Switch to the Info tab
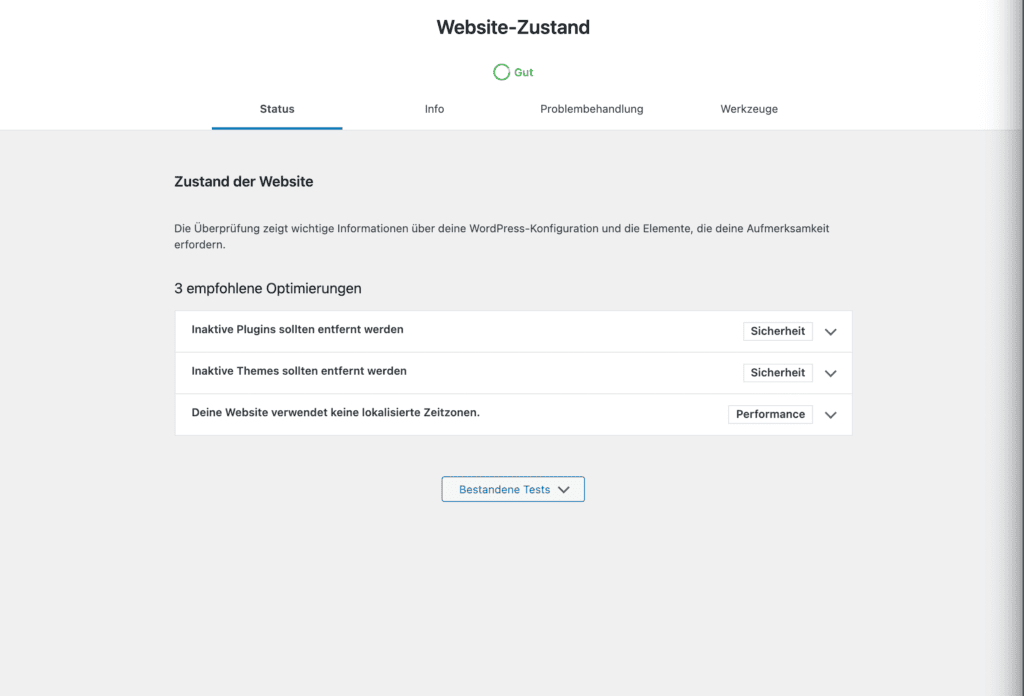 (434, 109)
